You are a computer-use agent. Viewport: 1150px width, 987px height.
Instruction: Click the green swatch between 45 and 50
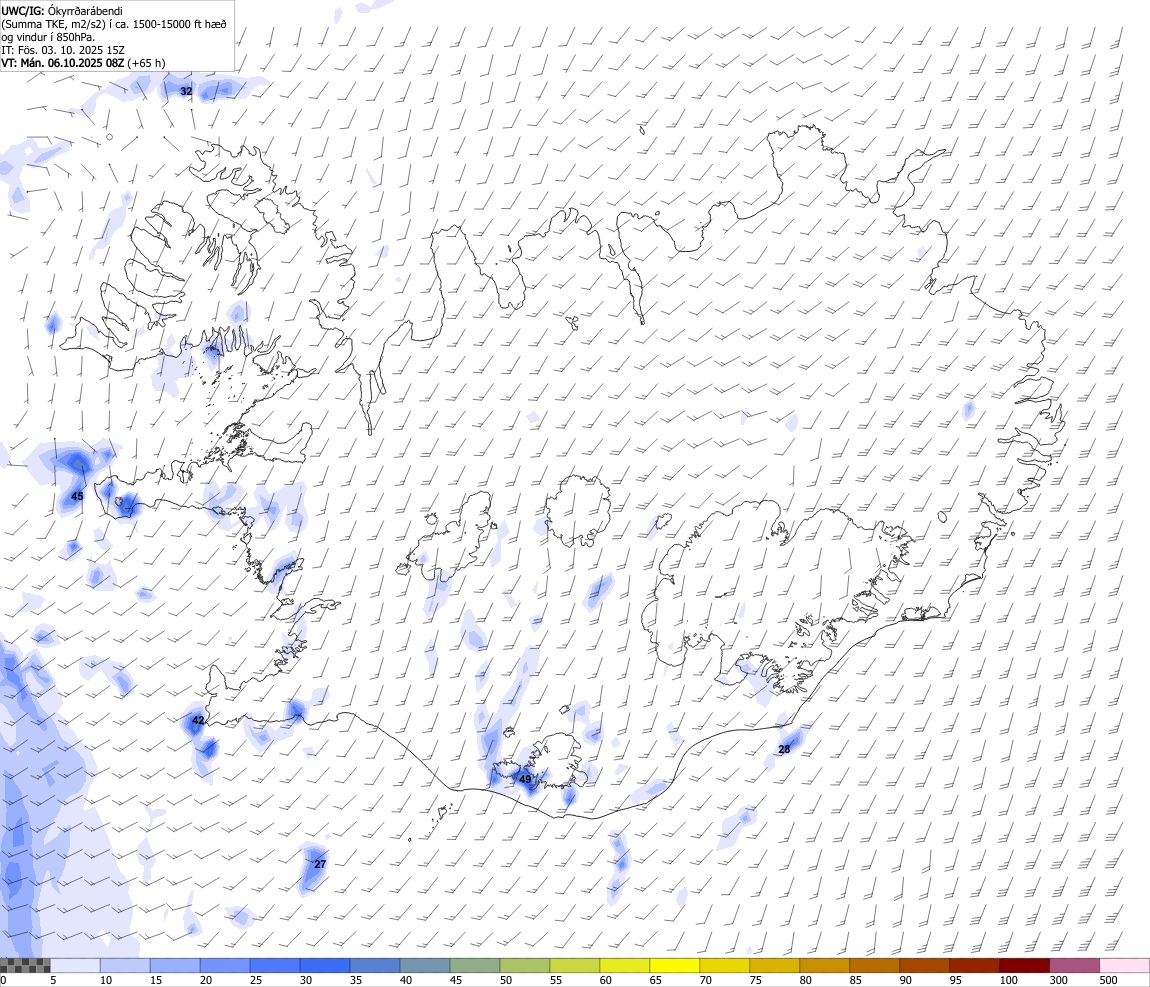pos(475,966)
